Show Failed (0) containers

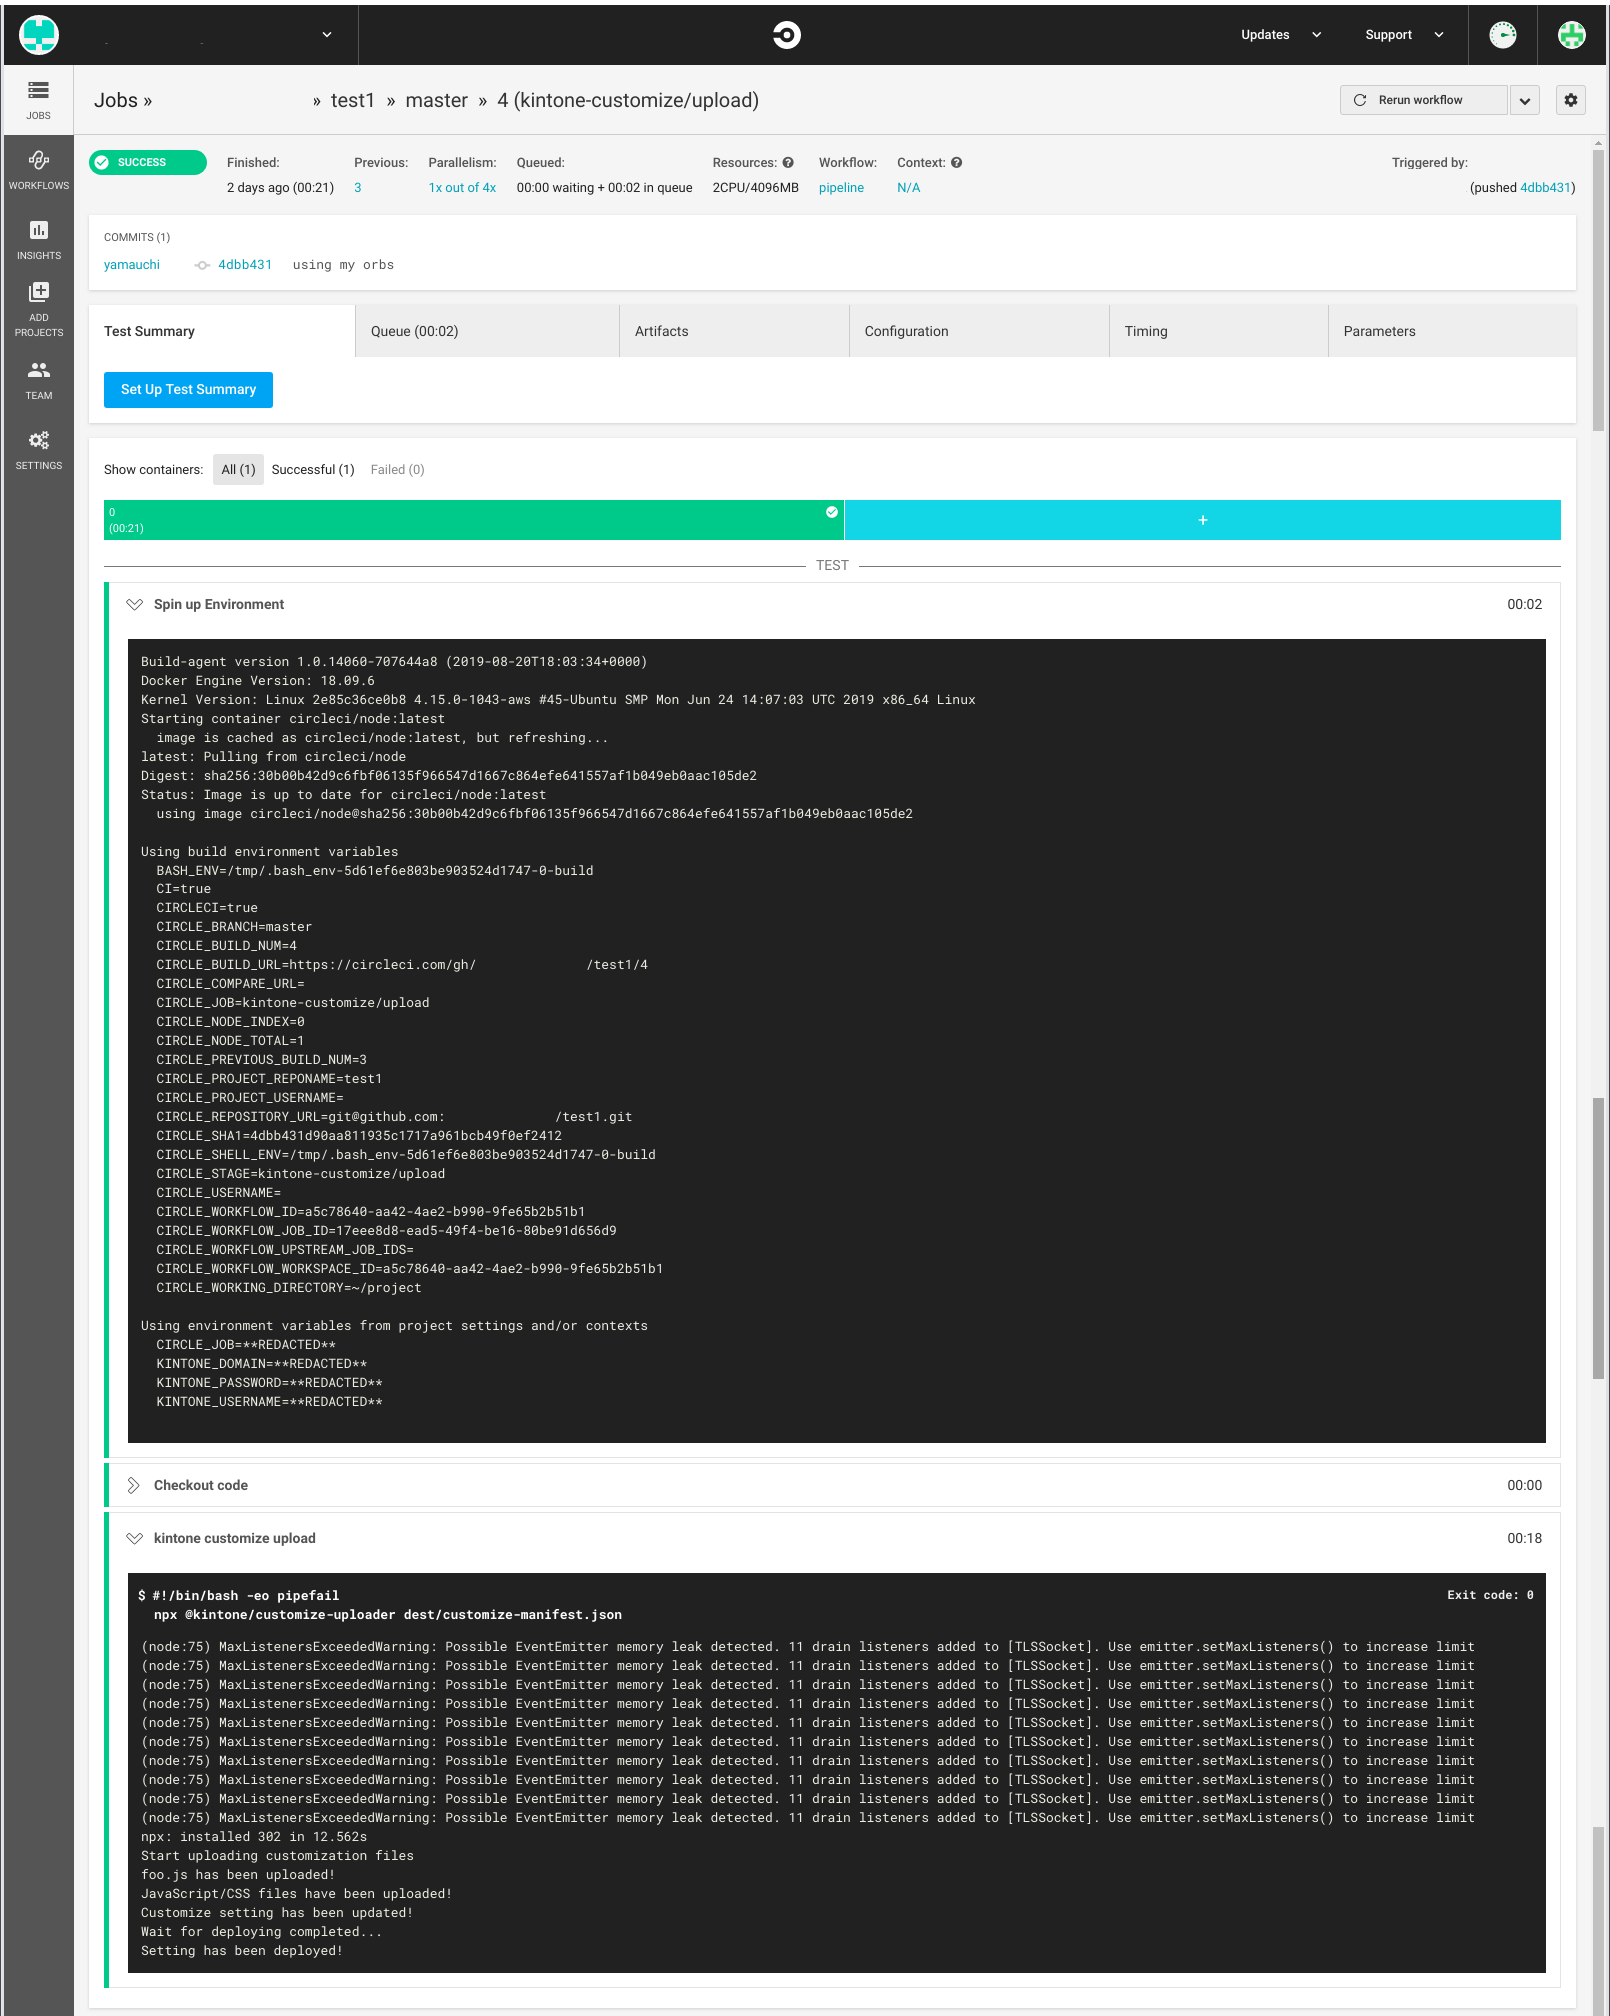click(x=397, y=469)
